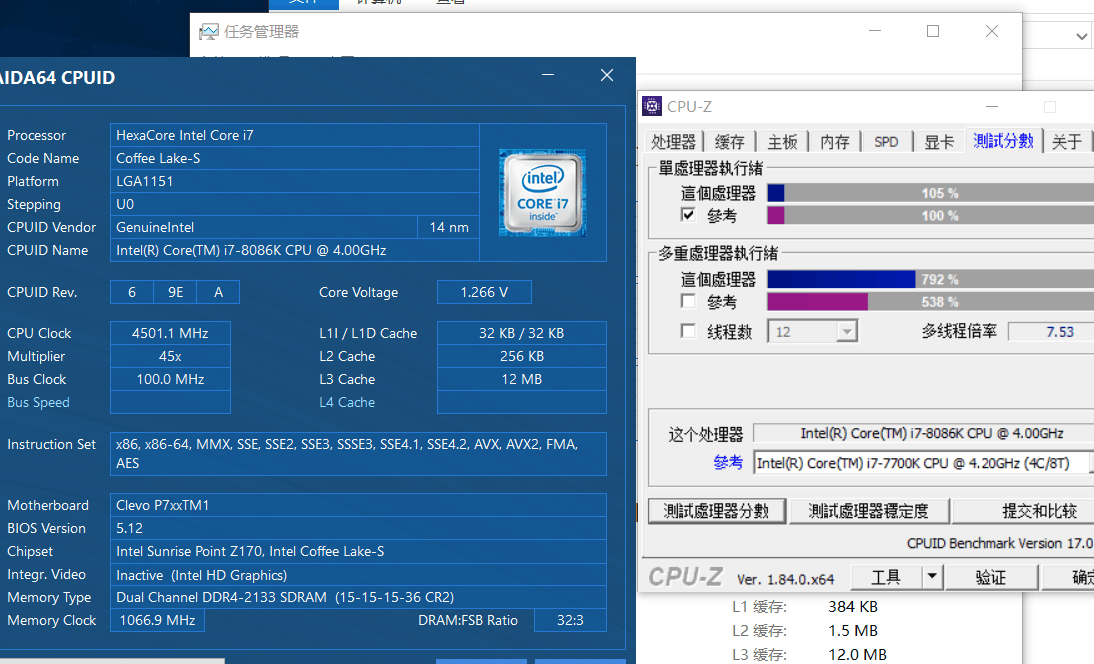
Task: Open the i7-7700K reference processor combo box
Action: (x=922, y=463)
